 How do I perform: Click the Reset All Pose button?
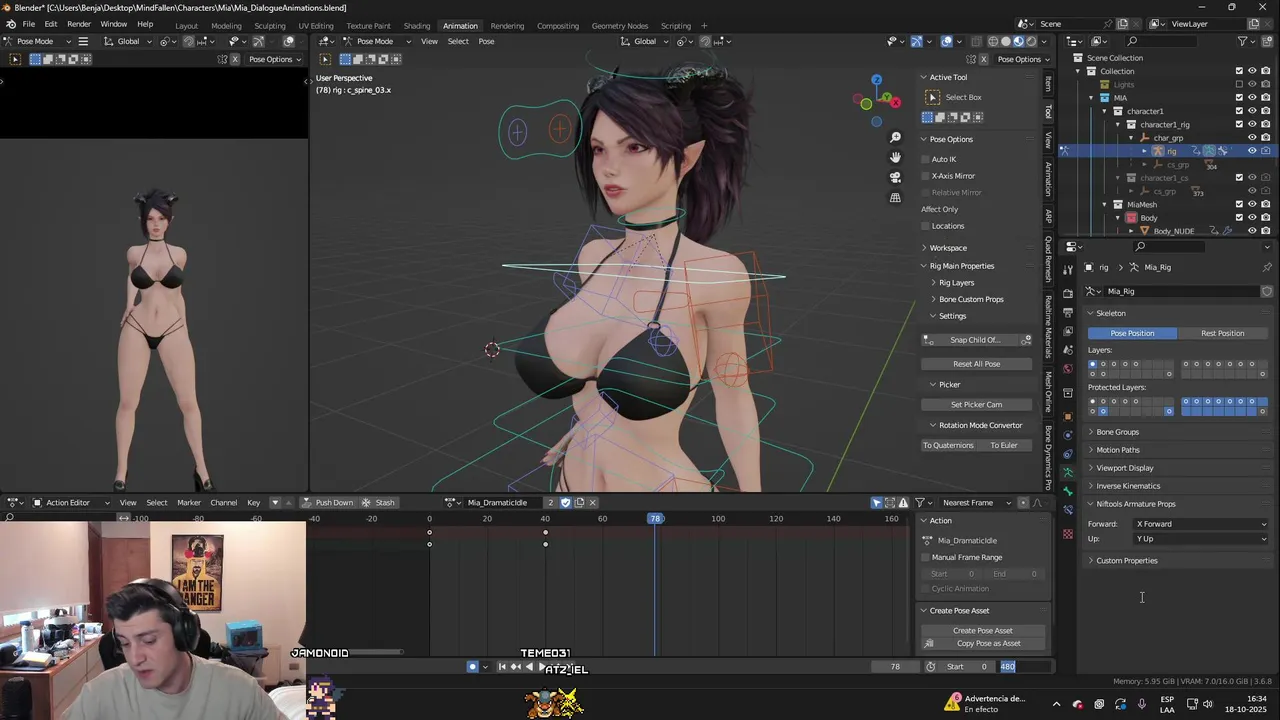[976, 364]
